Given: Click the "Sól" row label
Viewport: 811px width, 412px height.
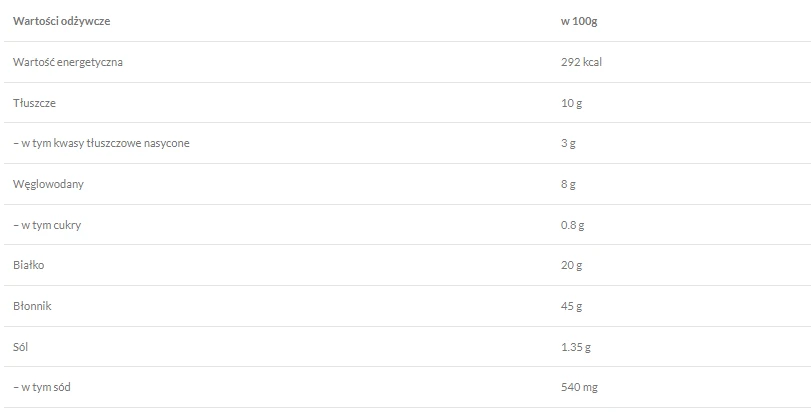Looking at the screenshot, I should pos(21,347).
